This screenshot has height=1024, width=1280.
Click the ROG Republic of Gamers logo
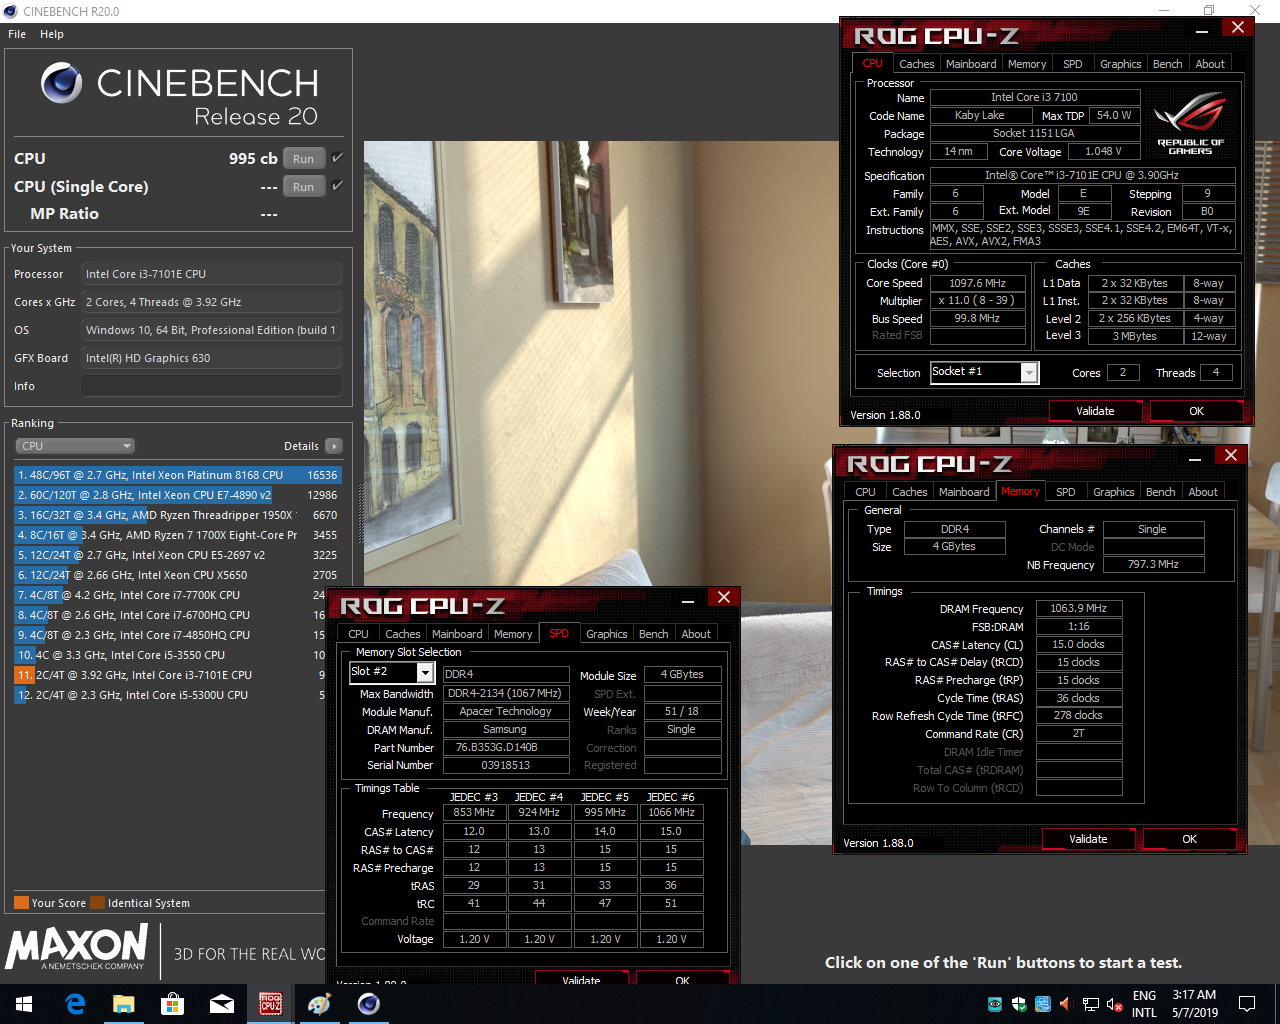point(1190,123)
